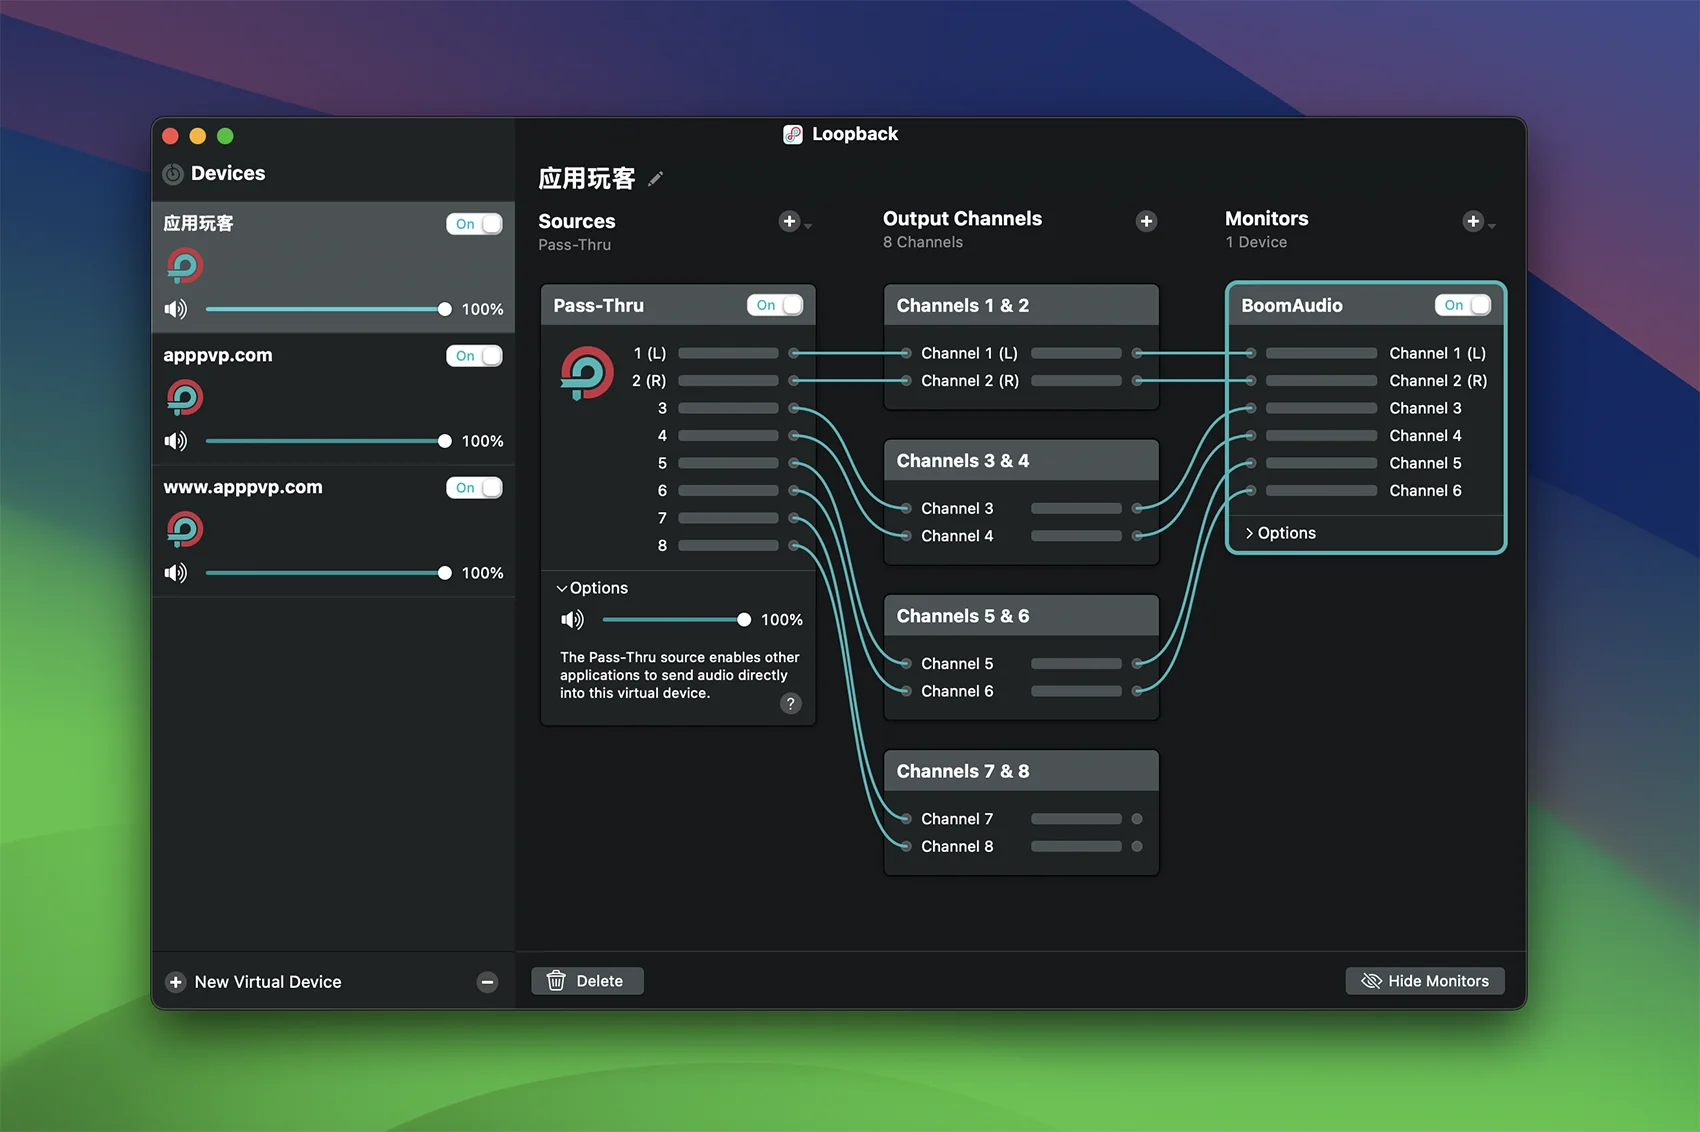The height and width of the screenshot is (1132, 1700).
Task: Click the Delete button
Action: (x=587, y=981)
